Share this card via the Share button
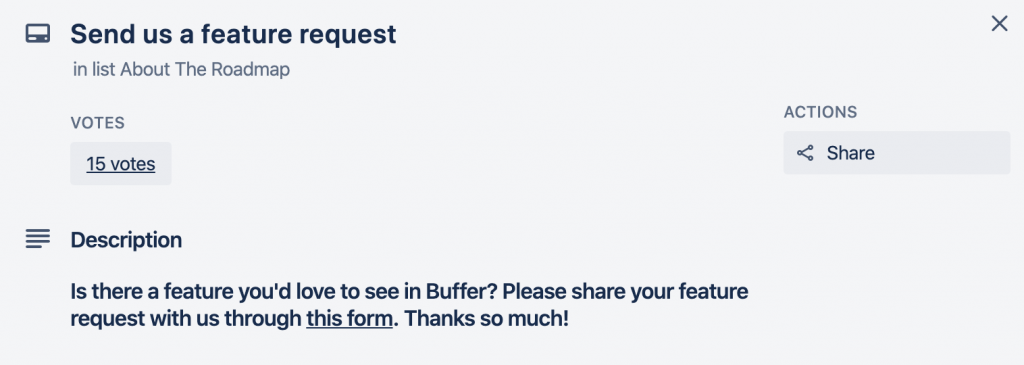Viewport: 1024px width, 365px height. 897,153
